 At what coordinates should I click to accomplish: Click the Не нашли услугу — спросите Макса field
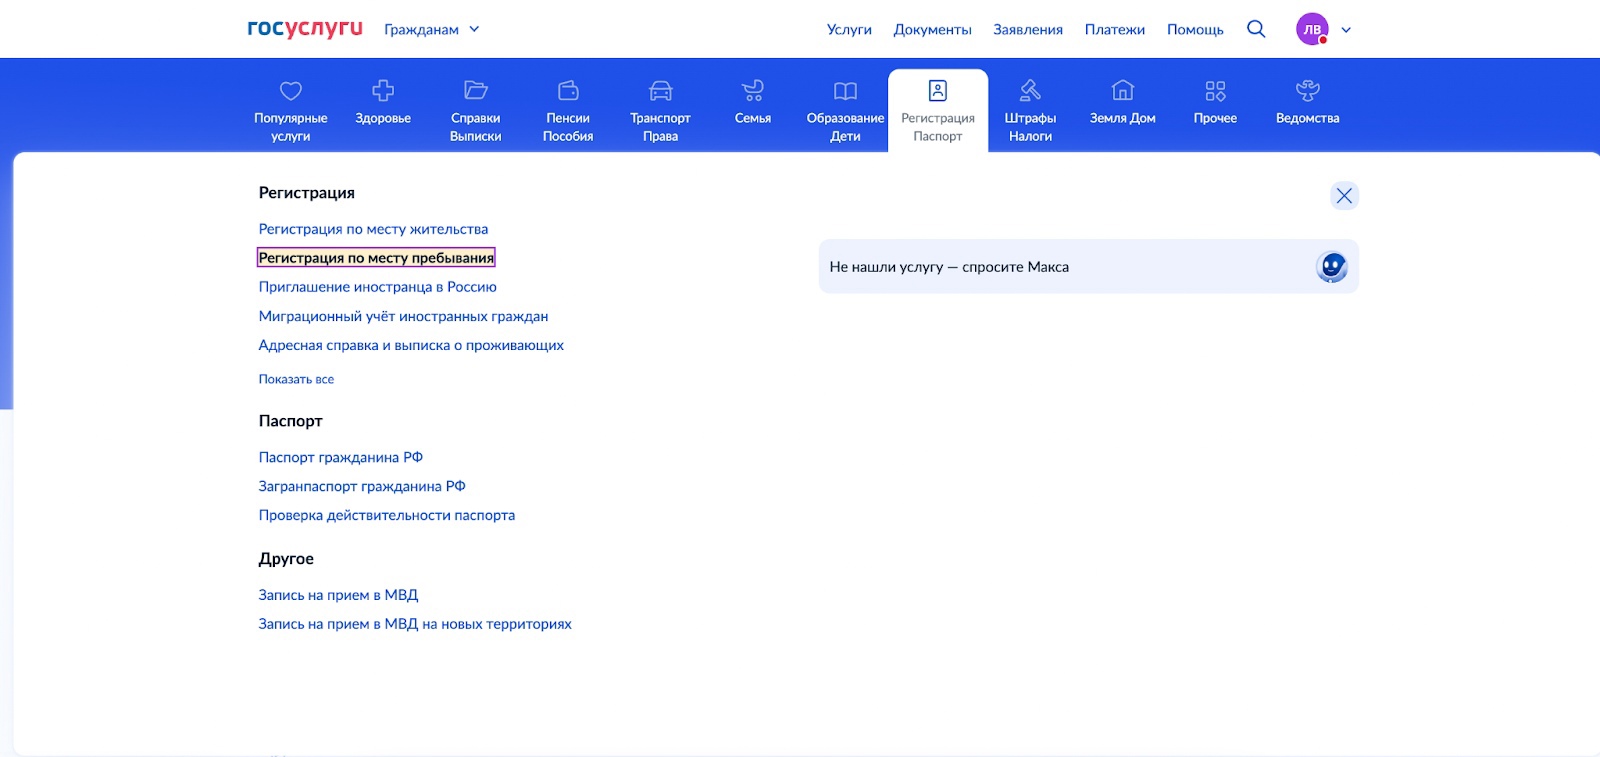coord(1088,266)
